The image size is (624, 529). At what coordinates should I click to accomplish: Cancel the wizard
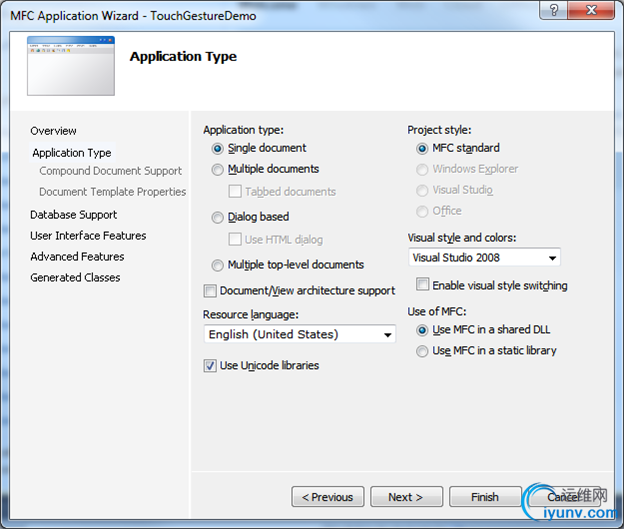(x=564, y=497)
